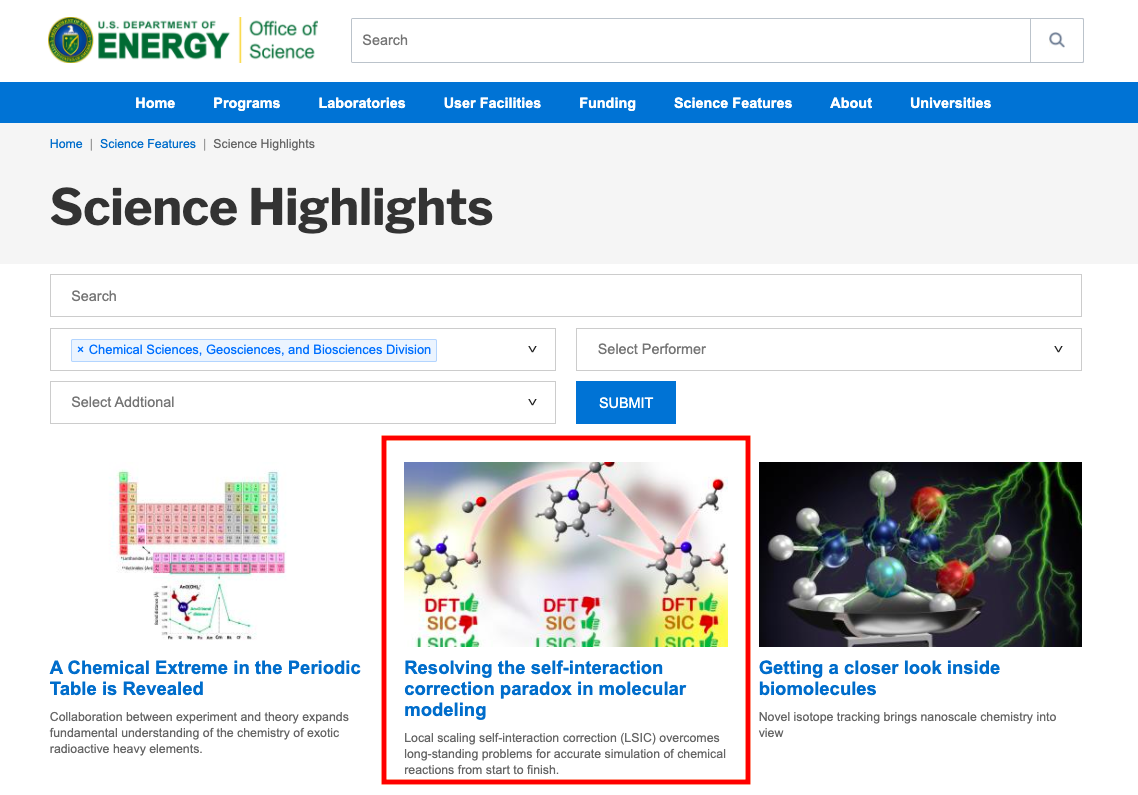This screenshot has width=1138, height=795.
Task: Open the Select Addtional dropdown
Action: [303, 402]
